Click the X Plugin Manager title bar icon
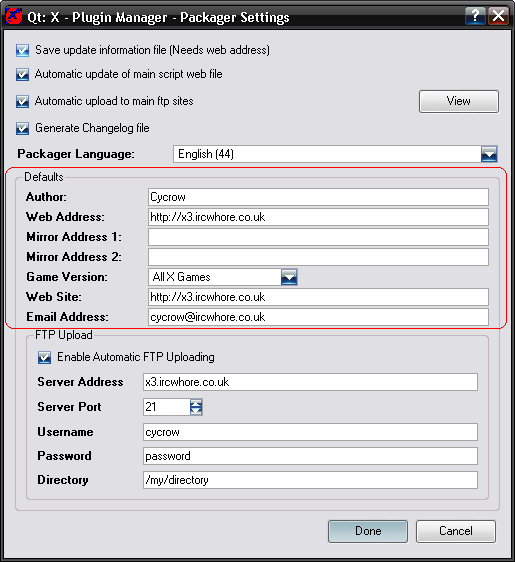The height and width of the screenshot is (562, 515). click(x=14, y=16)
